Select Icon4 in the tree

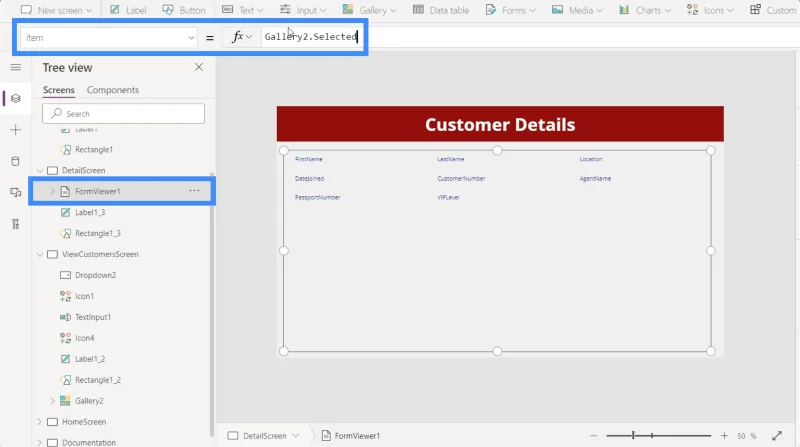click(85, 338)
